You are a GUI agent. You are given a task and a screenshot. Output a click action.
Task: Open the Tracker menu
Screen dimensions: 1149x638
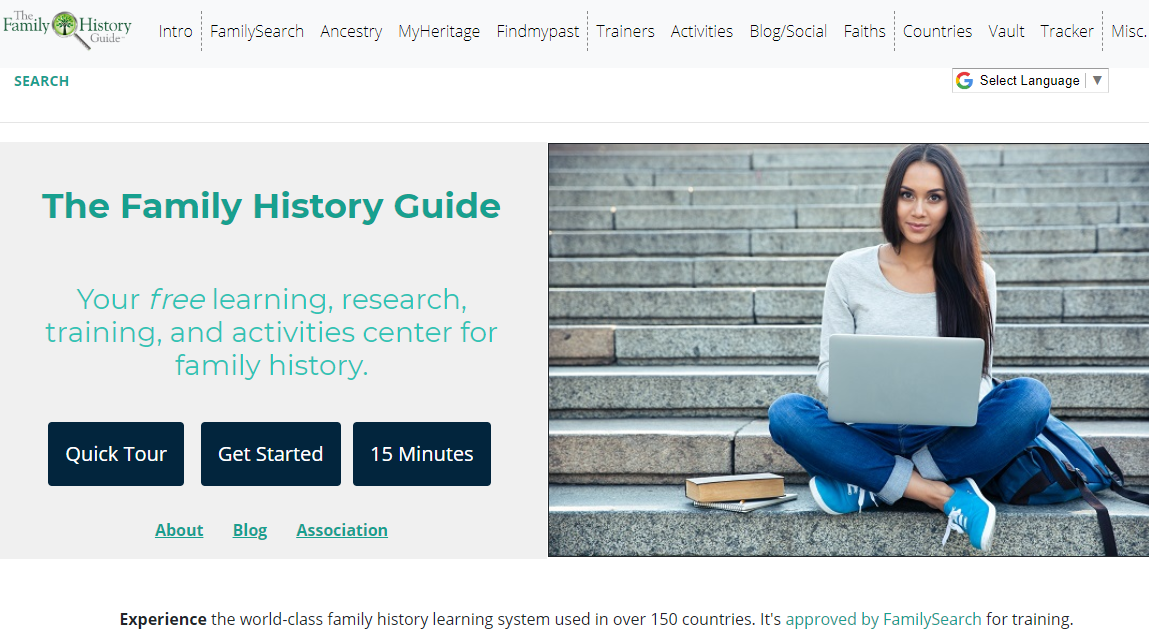point(1066,31)
